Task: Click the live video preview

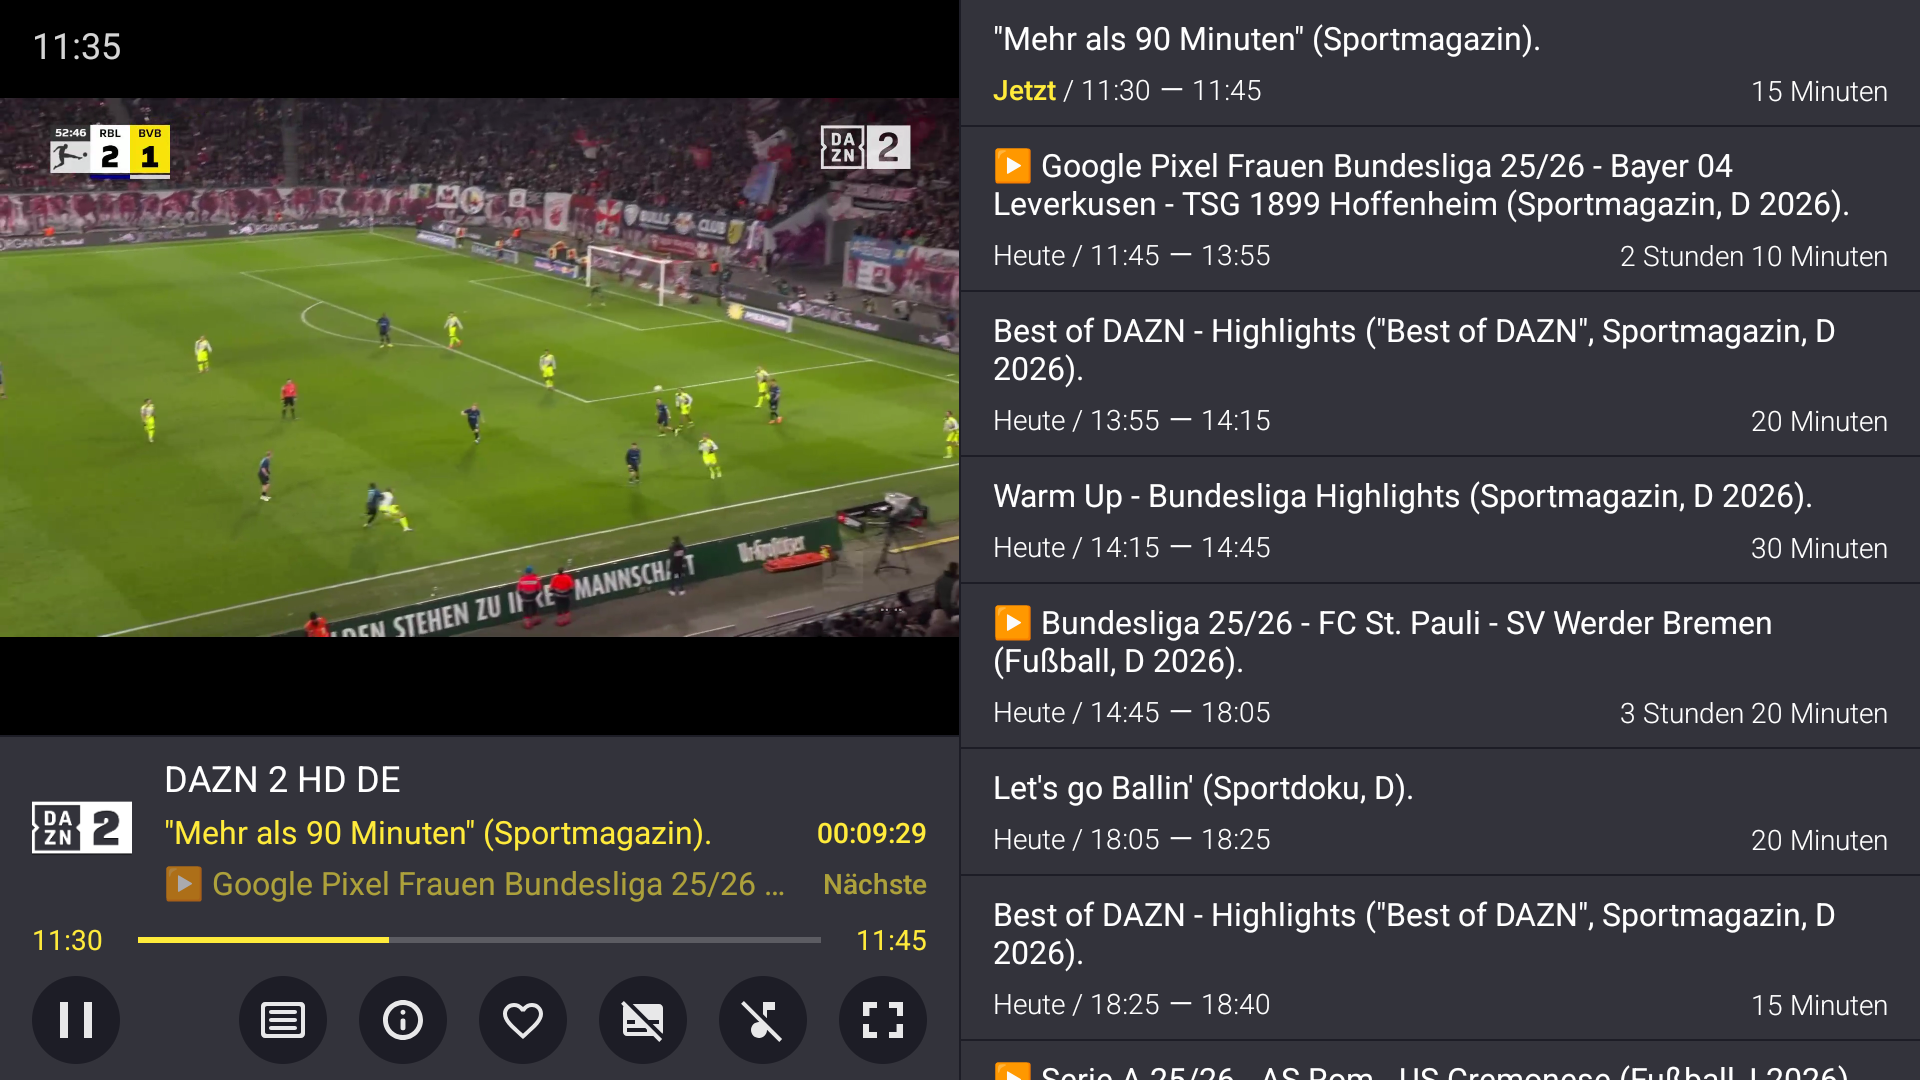Action: (479, 367)
